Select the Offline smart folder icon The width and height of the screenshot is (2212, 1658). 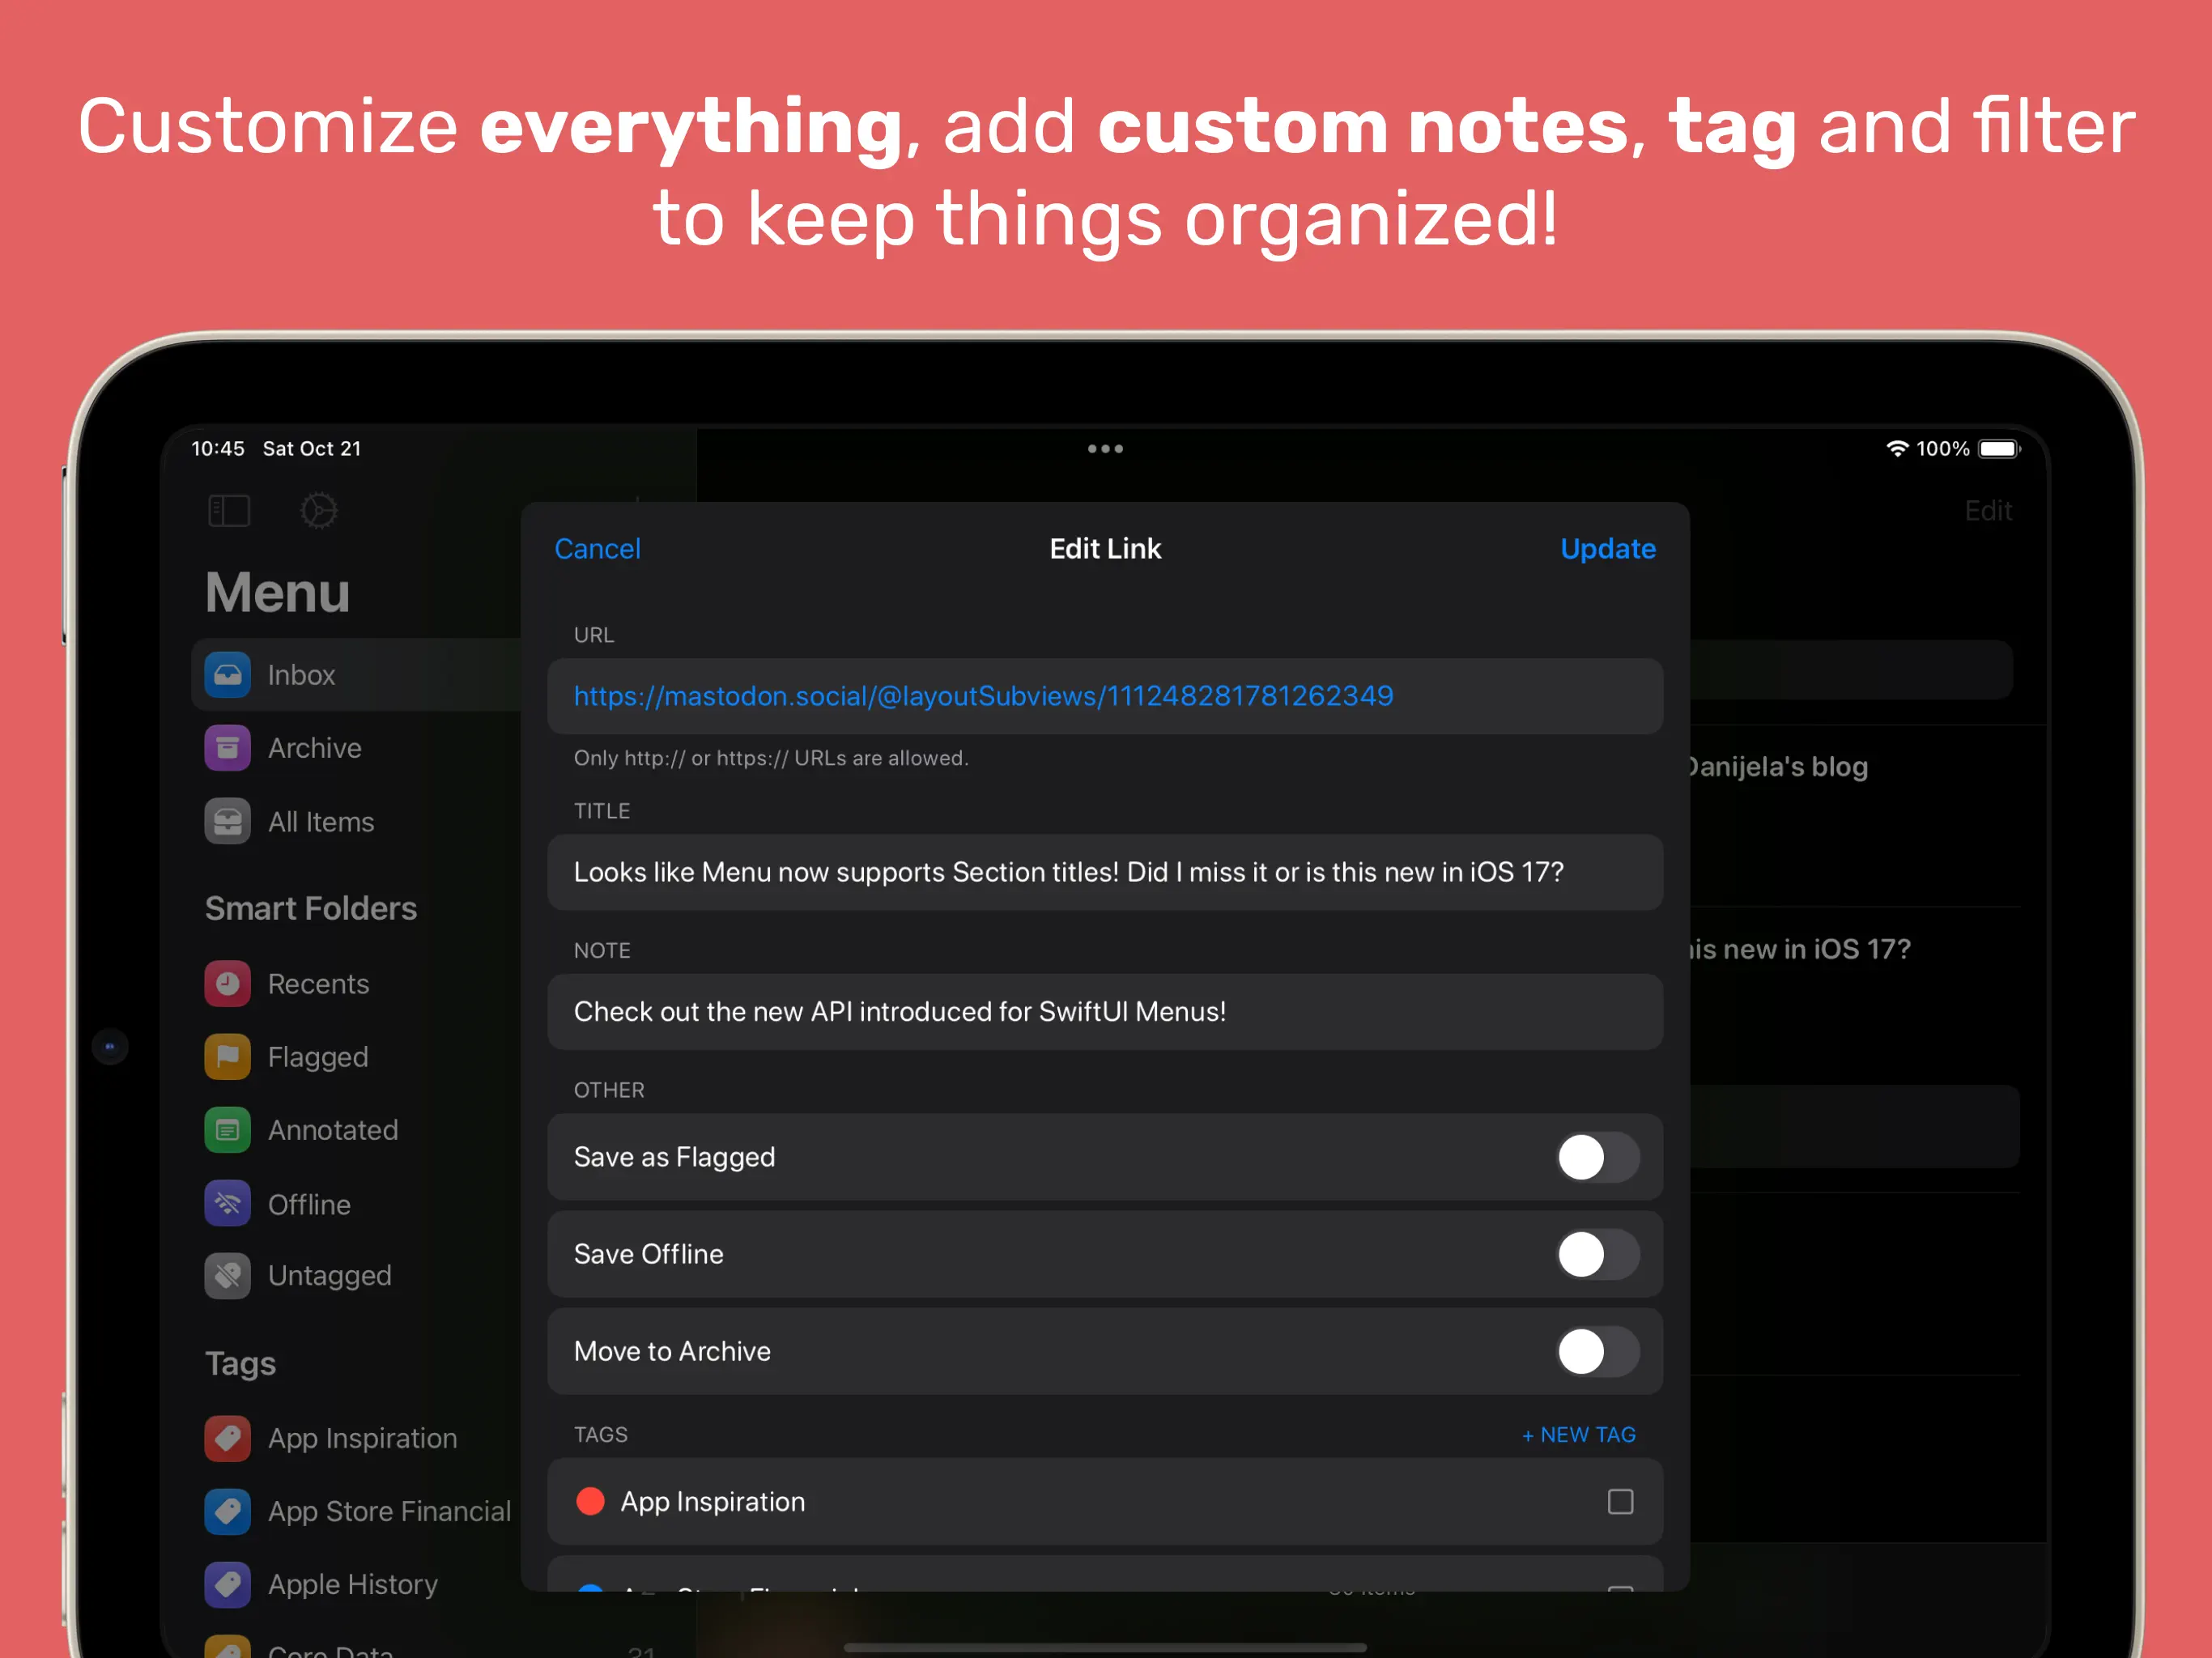pos(227,1204)
